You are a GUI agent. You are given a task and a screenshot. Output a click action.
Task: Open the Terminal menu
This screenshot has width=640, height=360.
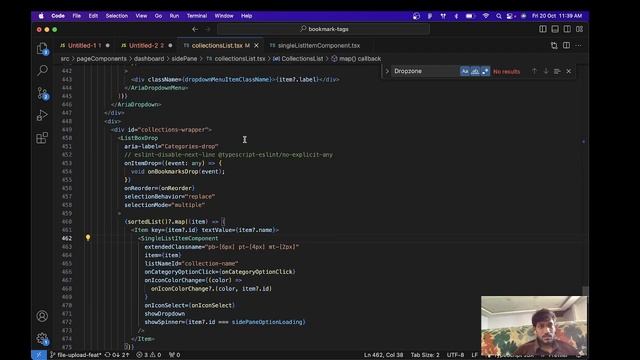(x=197, y=16)
